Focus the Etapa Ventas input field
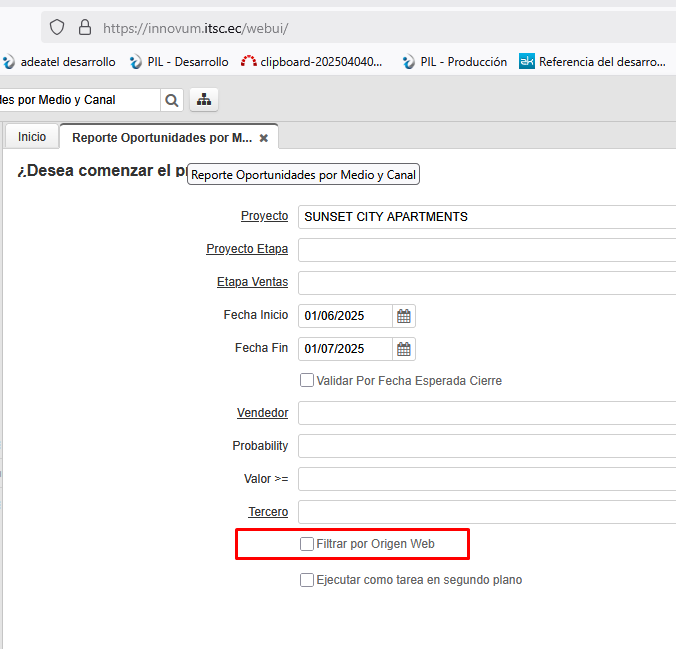 click(x=487, y=283)
